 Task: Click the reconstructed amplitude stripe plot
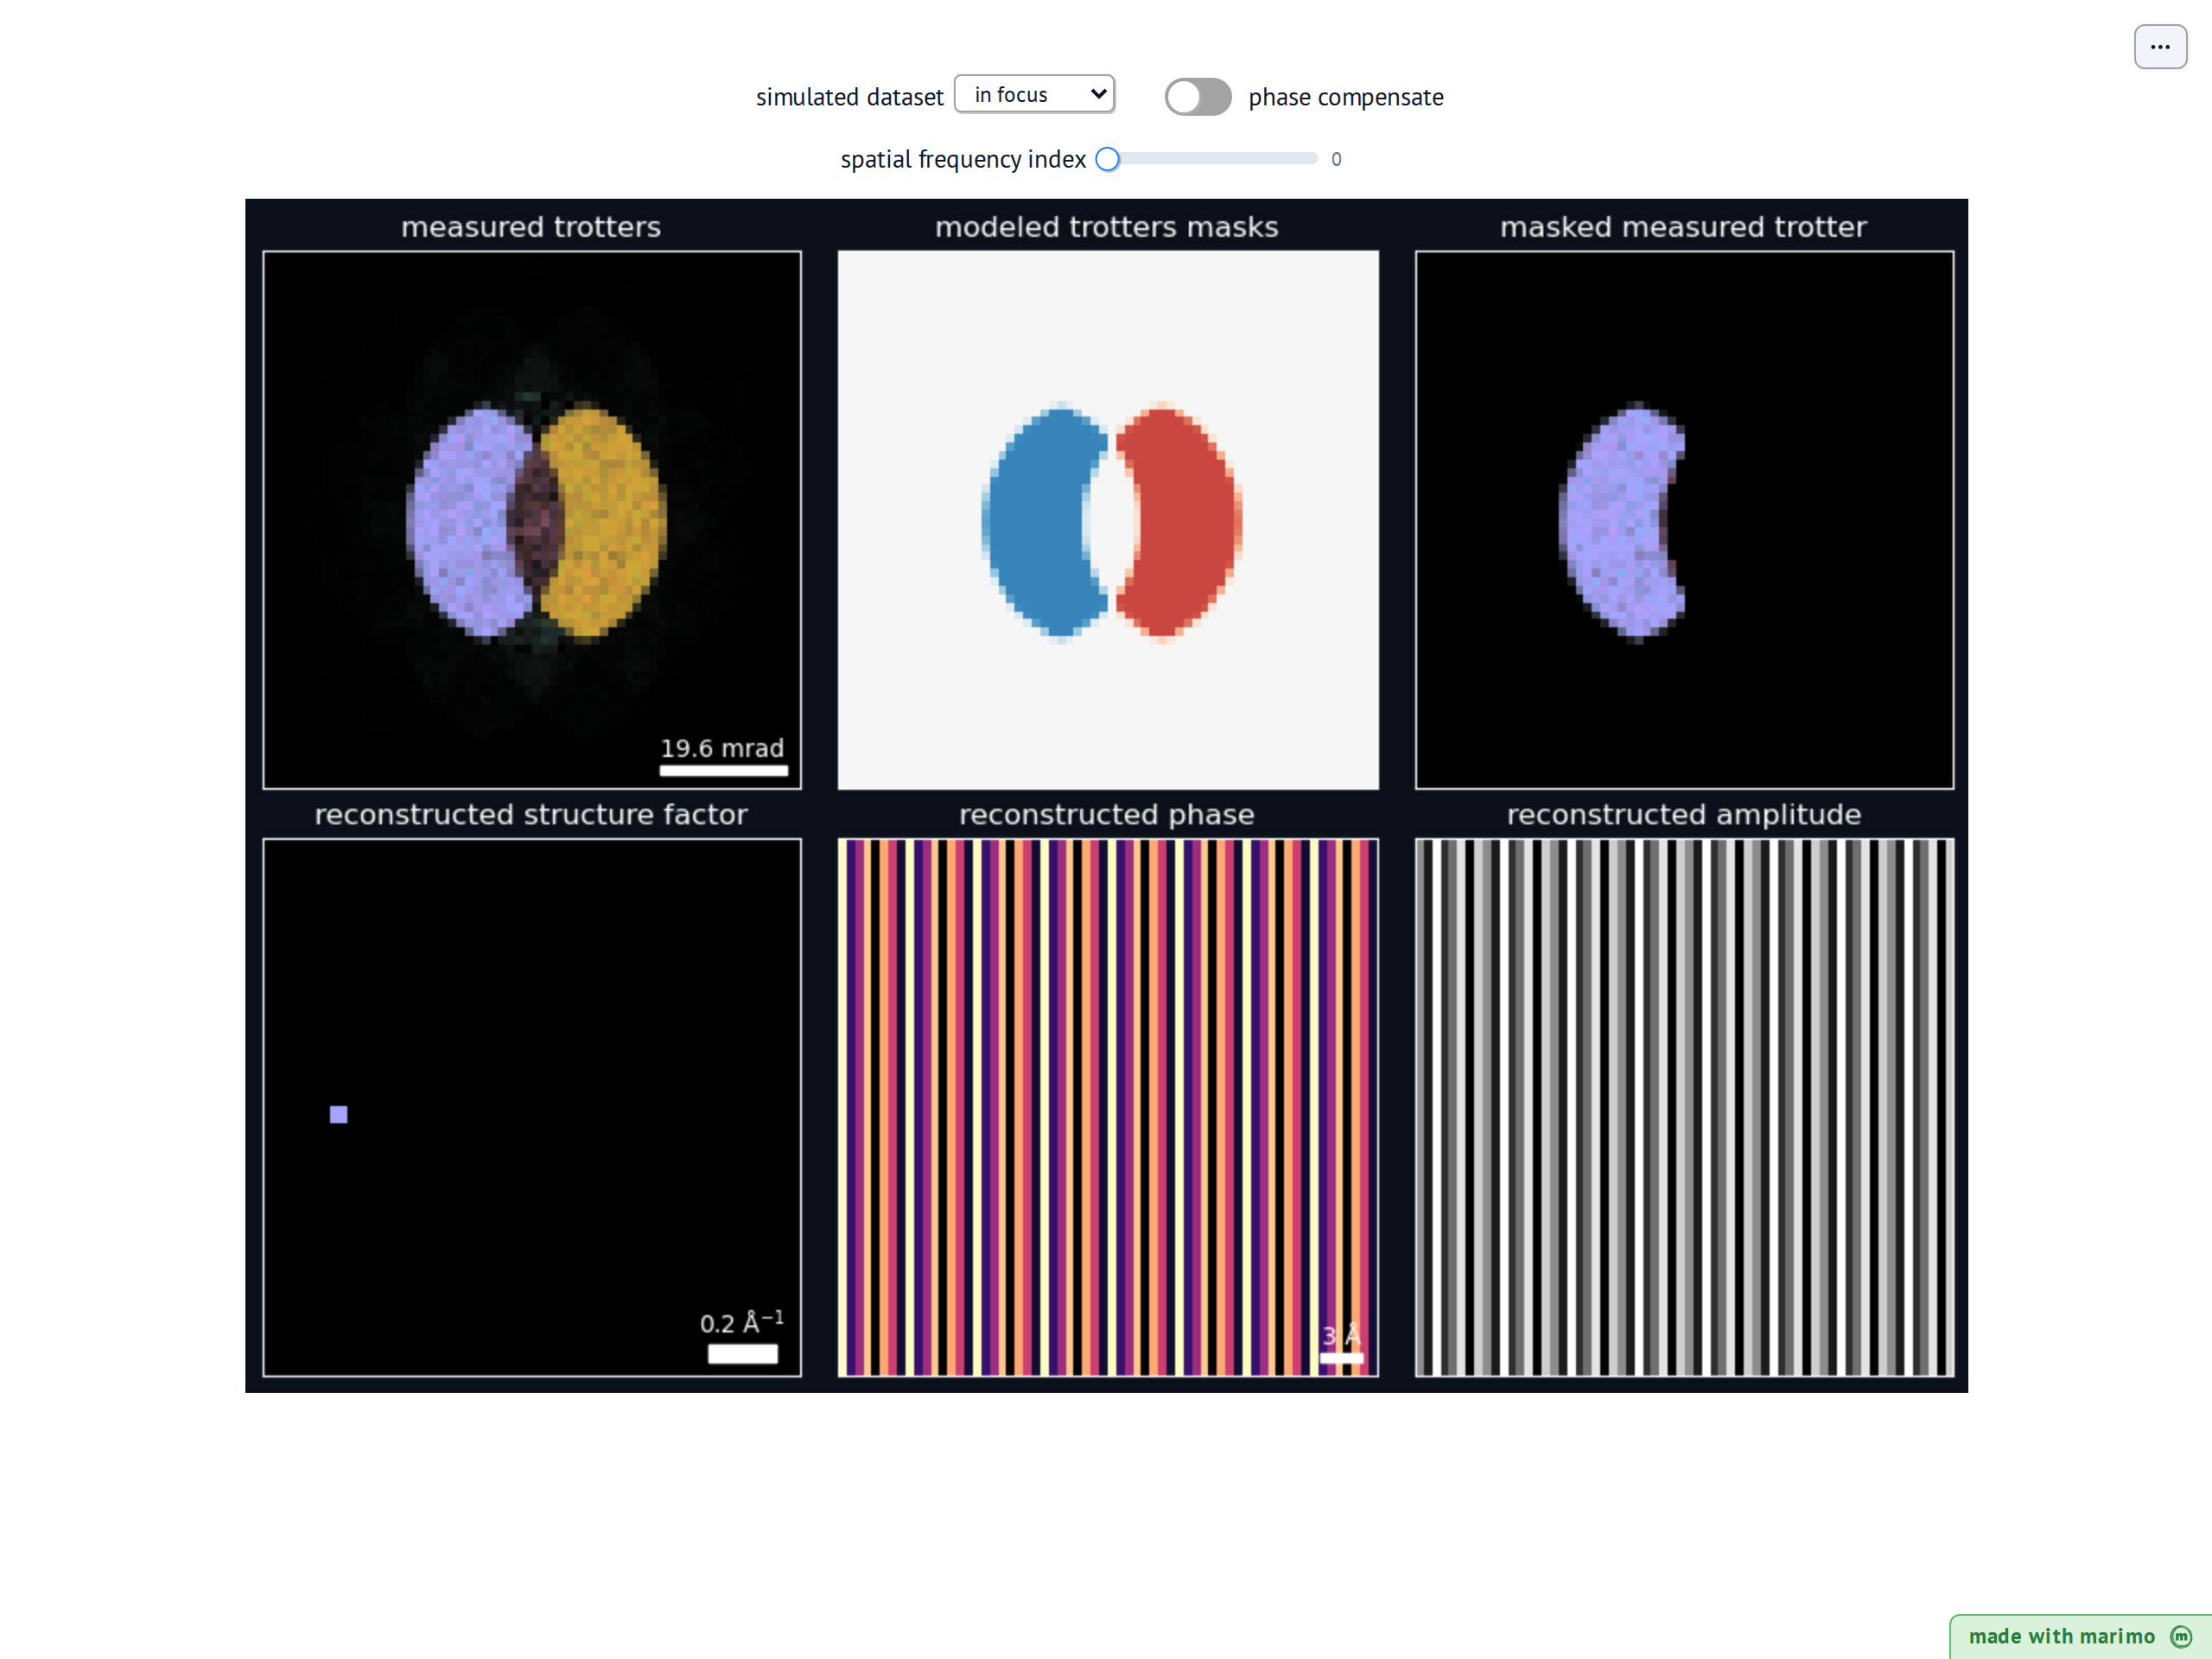pos(1684,1107)
